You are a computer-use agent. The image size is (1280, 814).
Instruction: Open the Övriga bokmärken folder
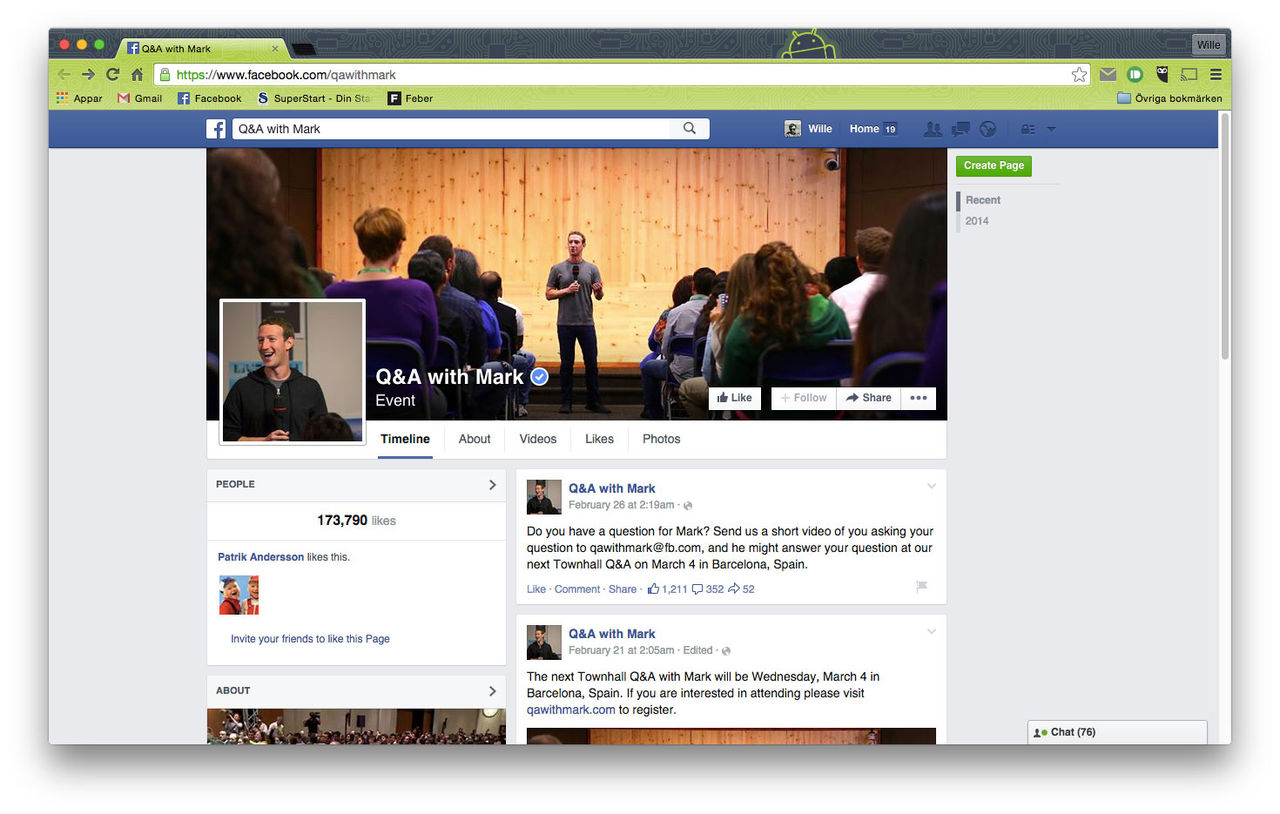coord(1169,98)
